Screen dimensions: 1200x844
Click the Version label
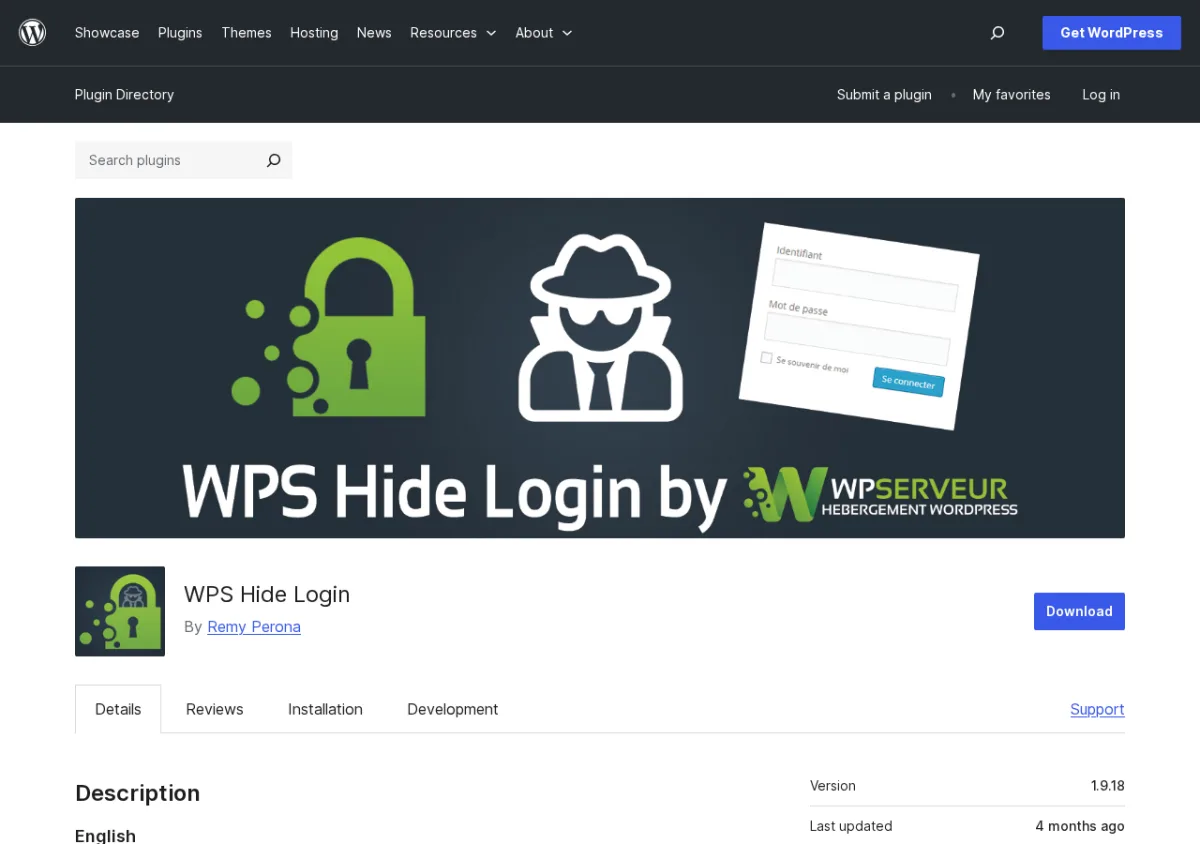(x=833, y=786)
